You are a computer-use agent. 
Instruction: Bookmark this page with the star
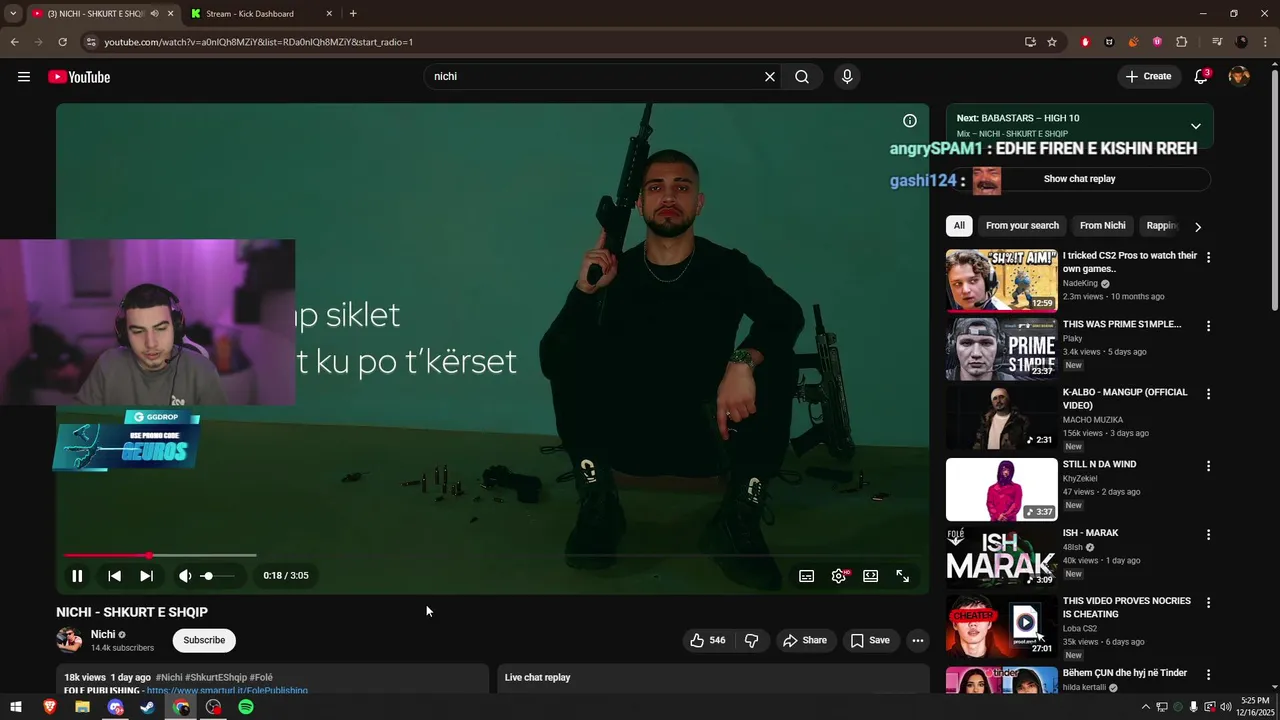click(1052, 42)
